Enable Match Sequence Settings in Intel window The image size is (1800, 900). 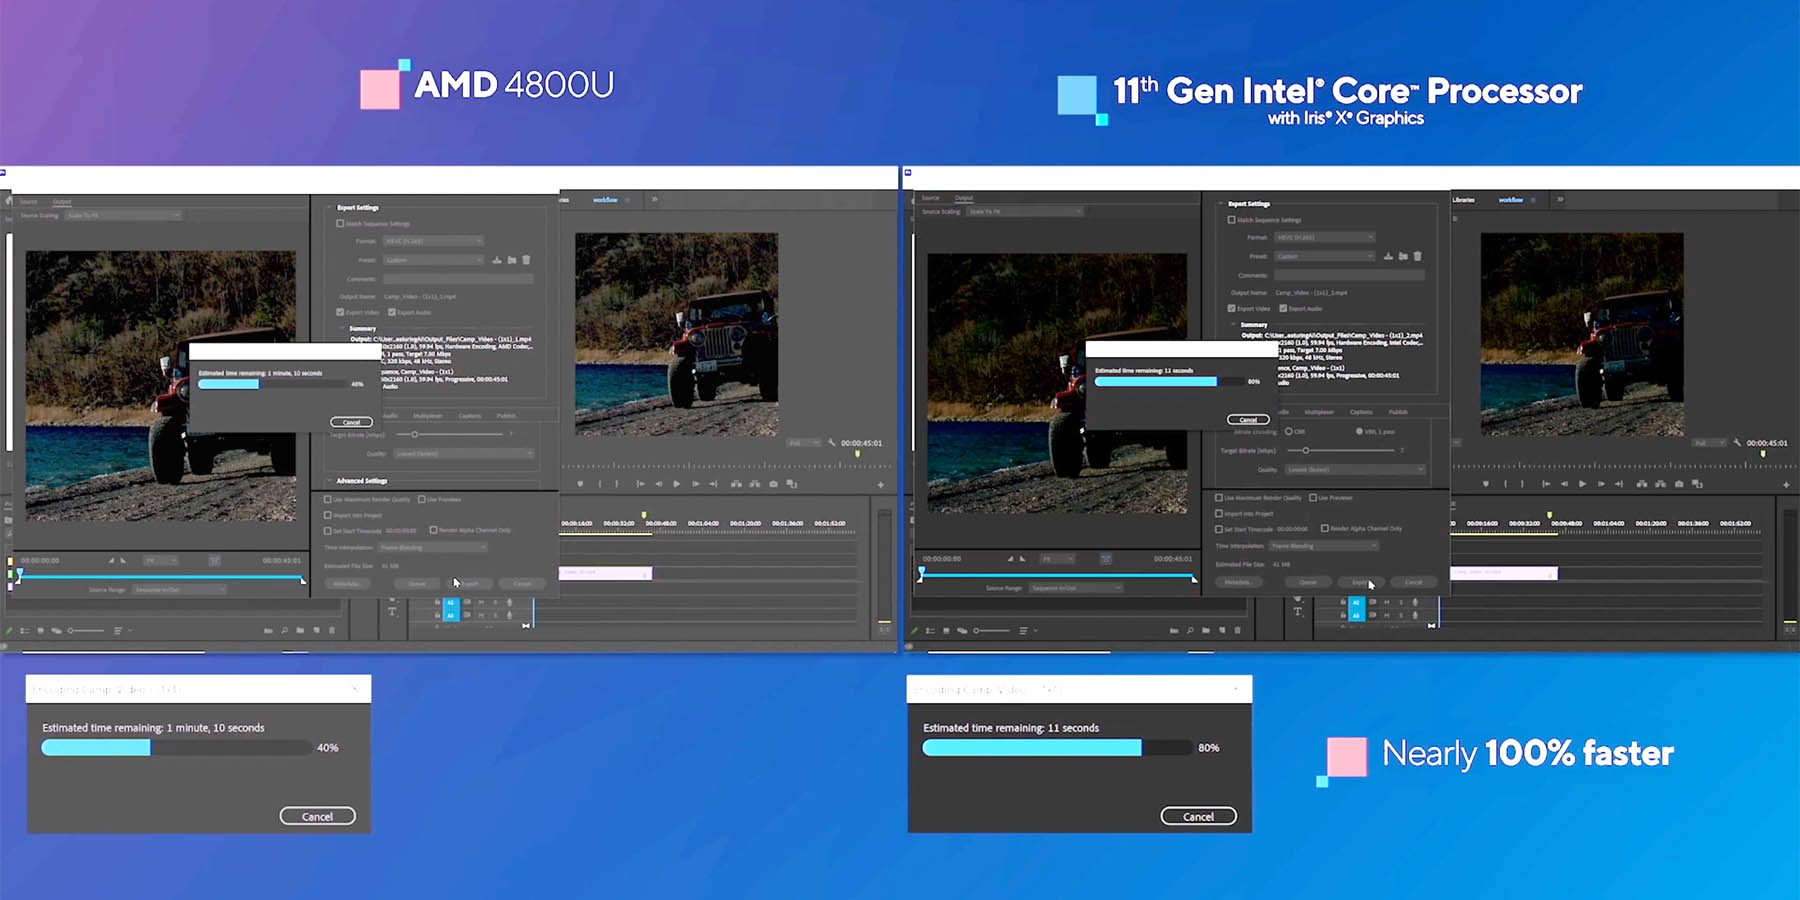1231,220
